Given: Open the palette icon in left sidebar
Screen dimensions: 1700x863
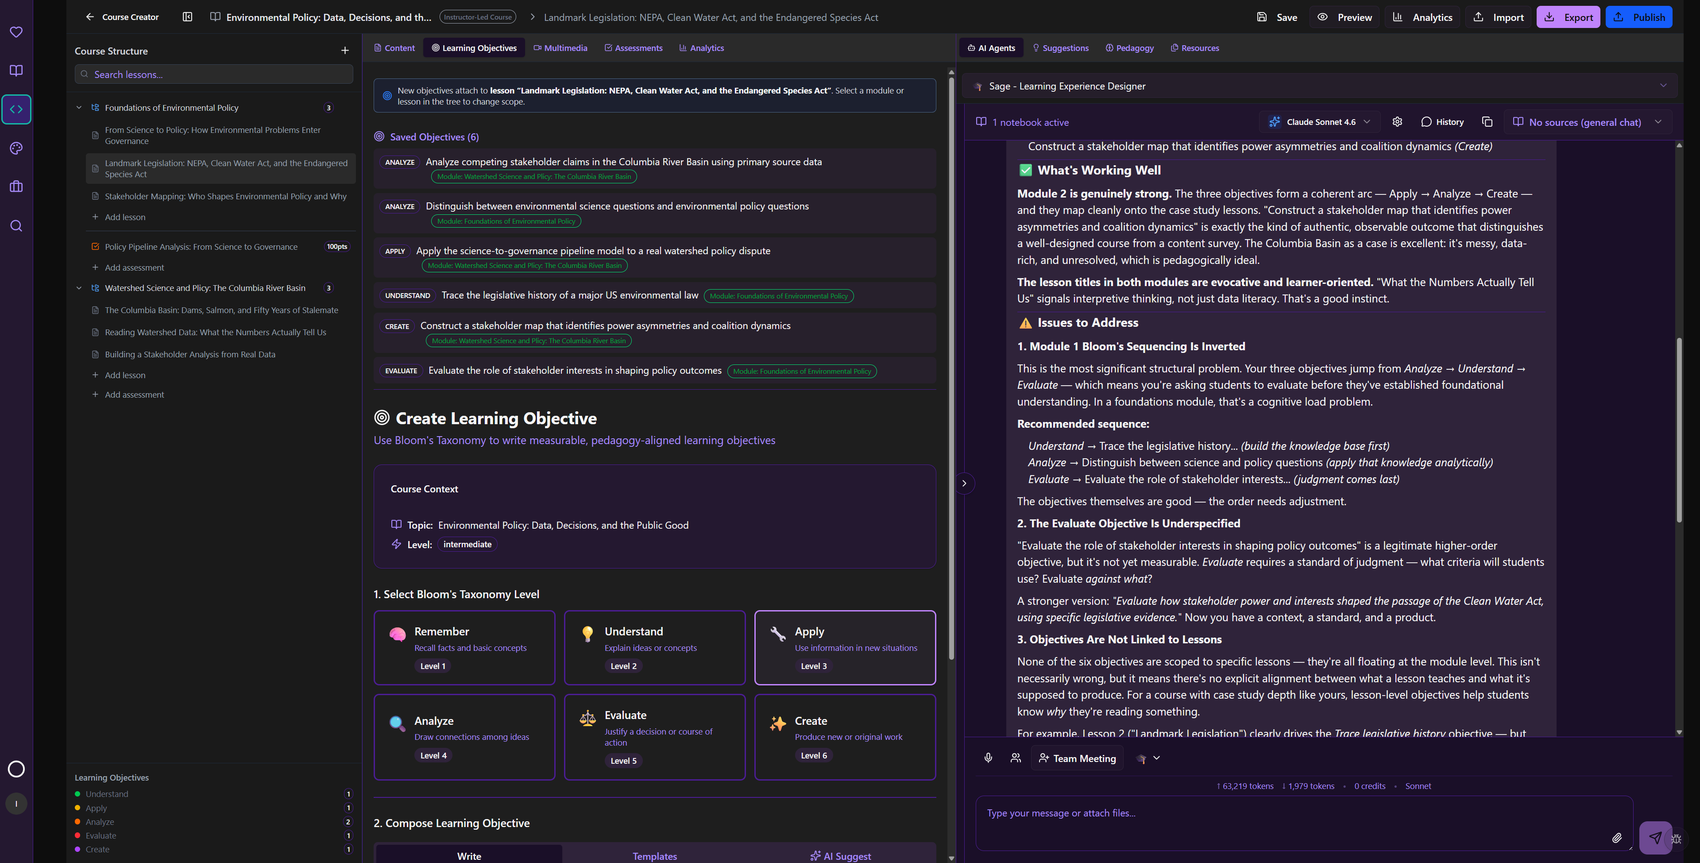Looking at the screenshot, I should coord(16,148).
